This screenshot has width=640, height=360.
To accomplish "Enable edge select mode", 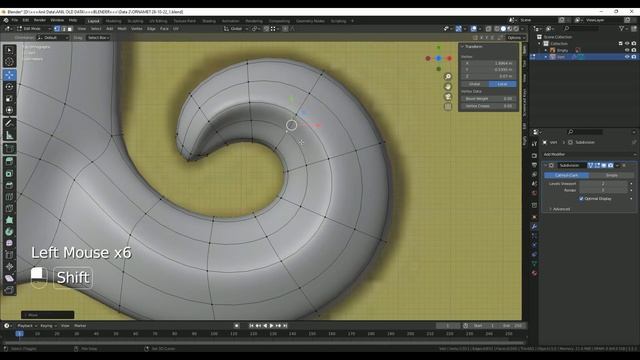I will pos(63,29).
